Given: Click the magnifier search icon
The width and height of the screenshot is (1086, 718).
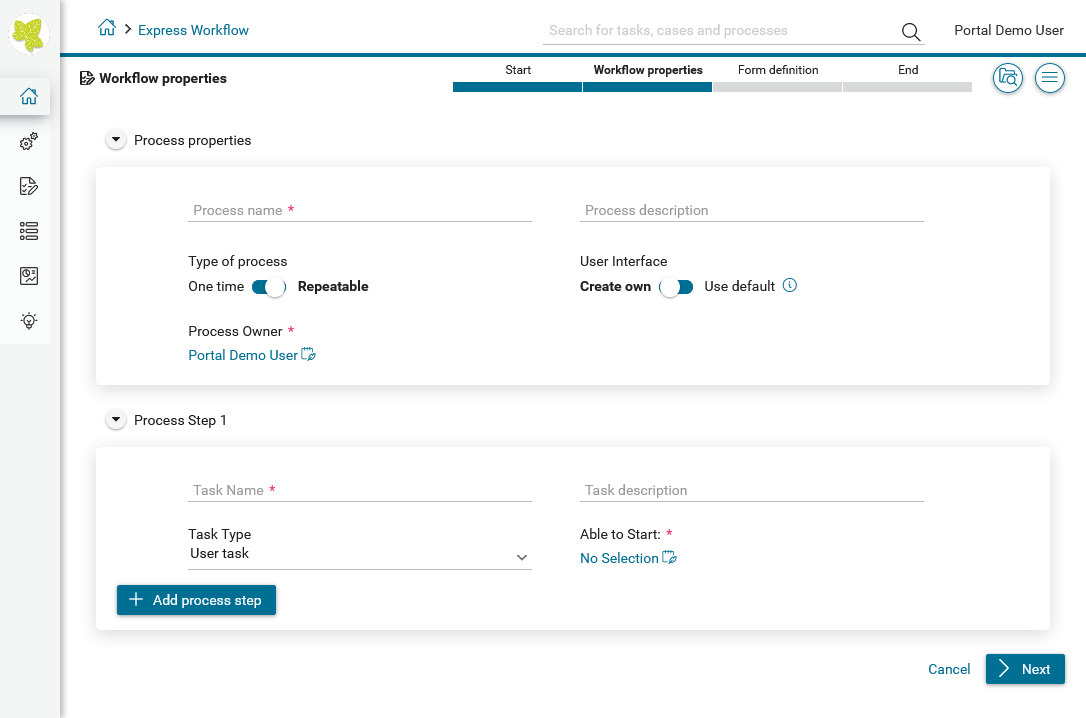Looking at the screenshot, I should point(910,31).
